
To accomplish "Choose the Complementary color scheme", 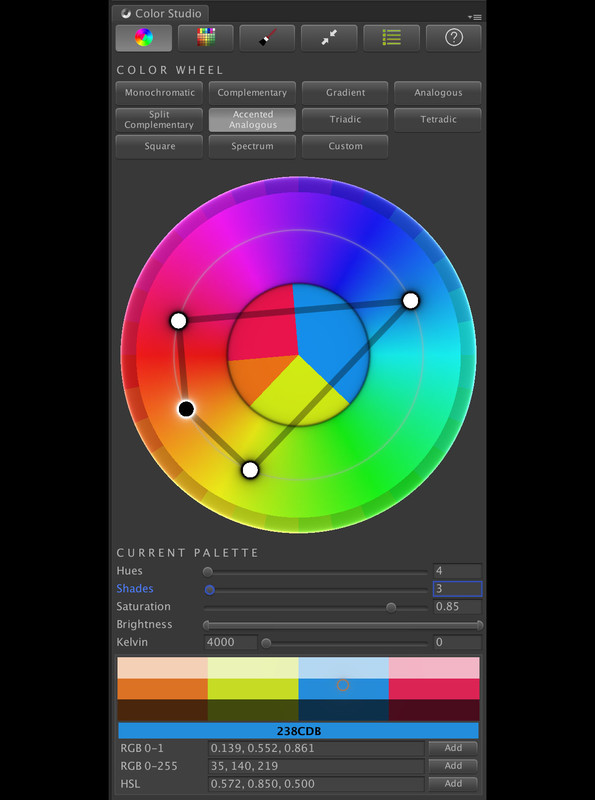I will tap(252, 93).
